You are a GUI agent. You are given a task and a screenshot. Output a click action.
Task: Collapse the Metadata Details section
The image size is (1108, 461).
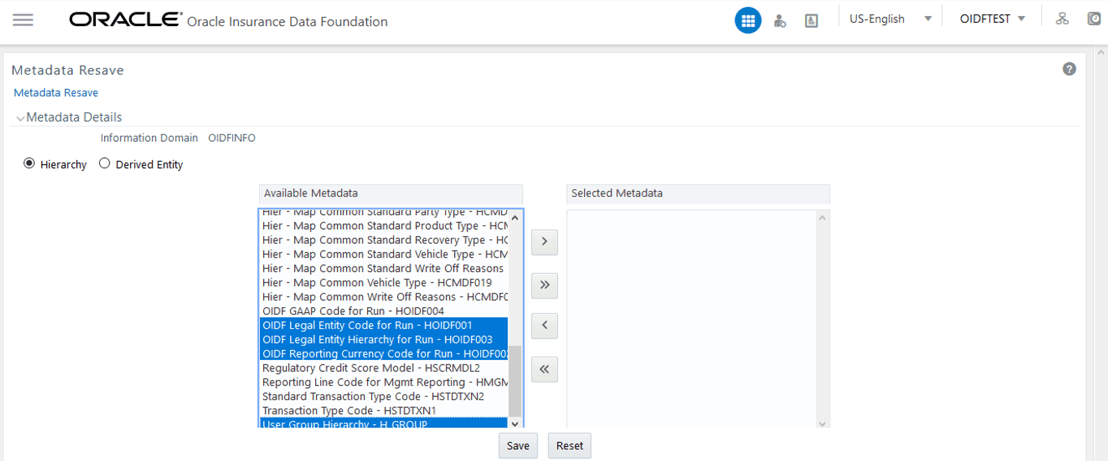click(x=20, y=117)
